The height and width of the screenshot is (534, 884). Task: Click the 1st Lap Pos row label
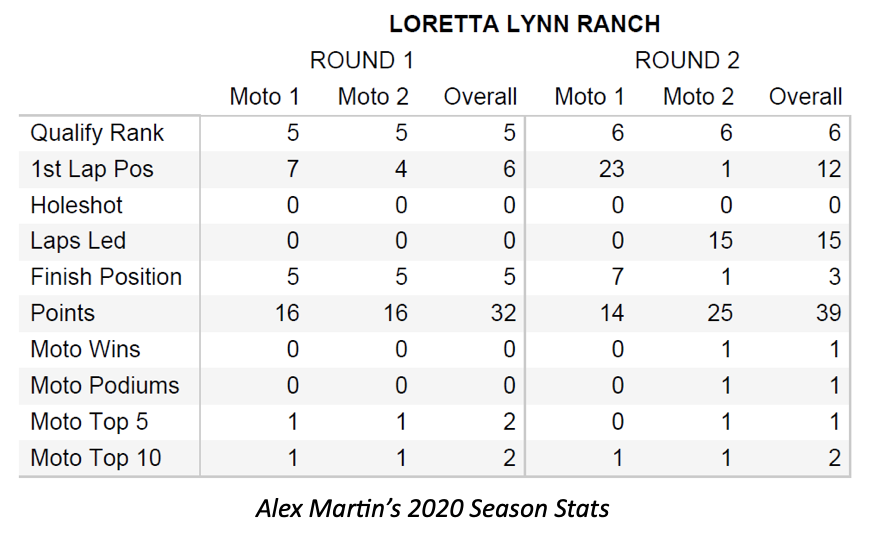(x=92, y=169)
